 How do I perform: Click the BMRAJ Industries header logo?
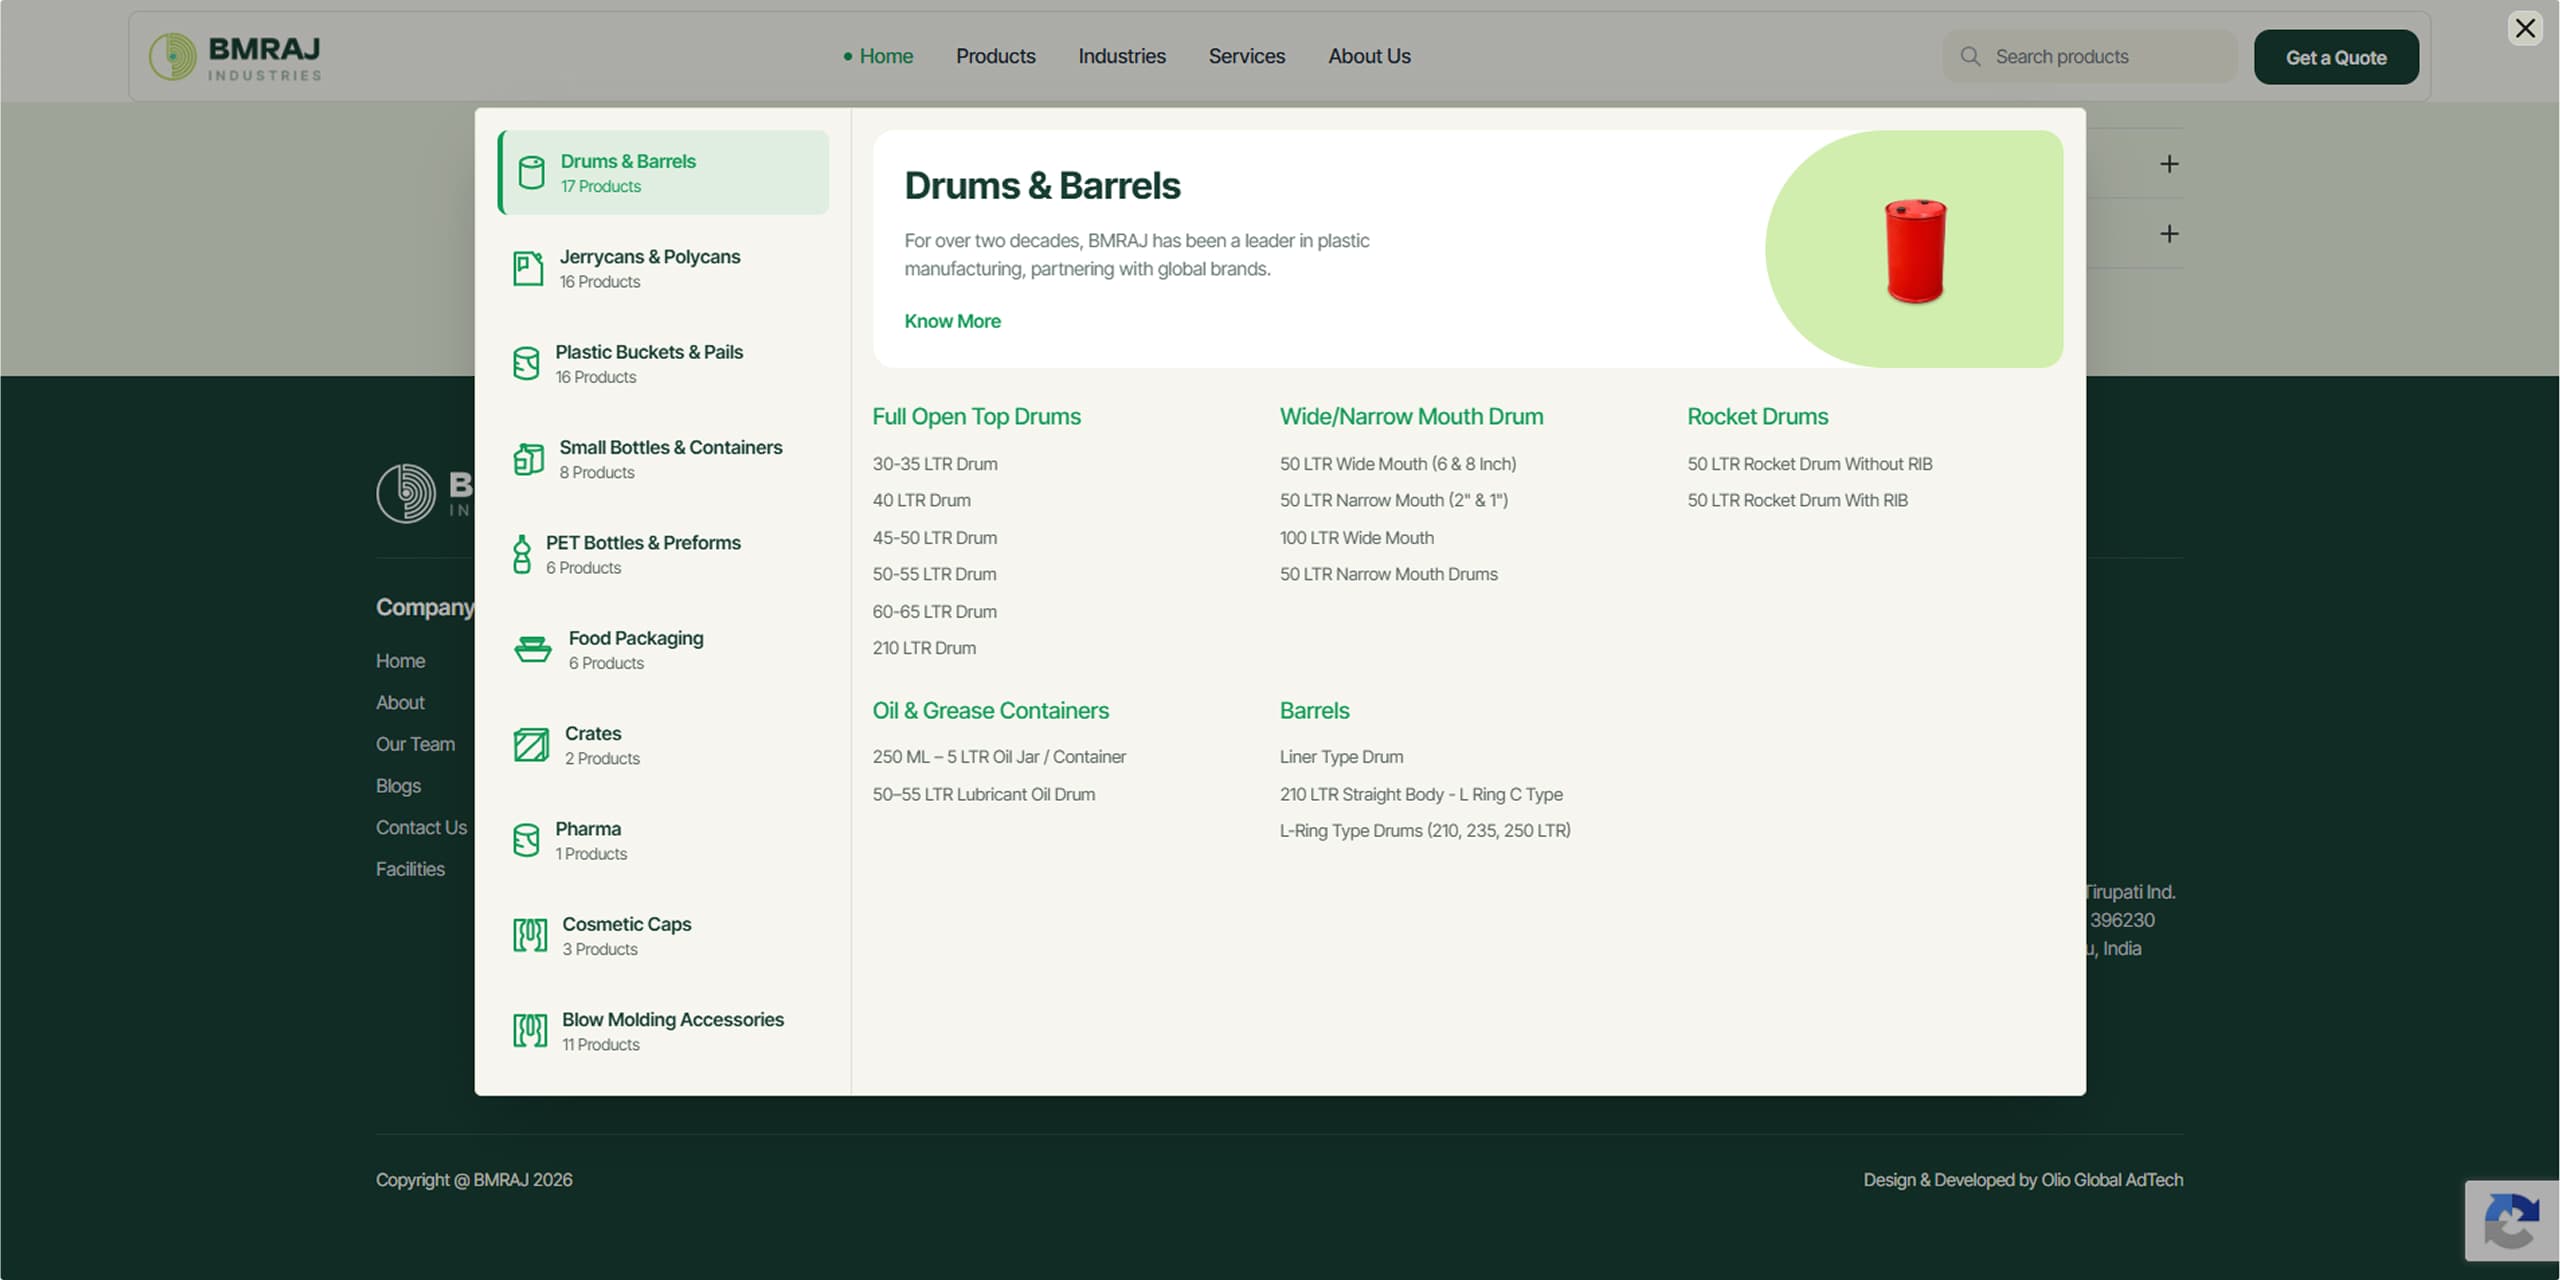click(236, 57)
